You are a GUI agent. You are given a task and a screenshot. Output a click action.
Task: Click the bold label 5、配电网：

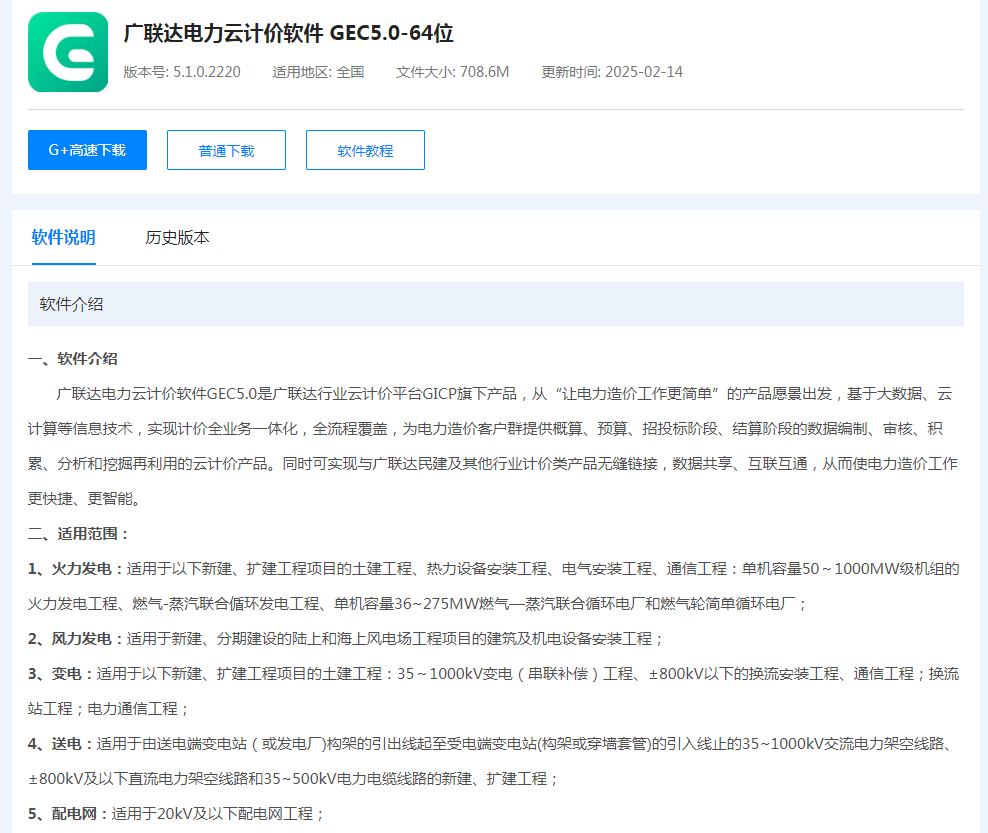tap(69, 813)
